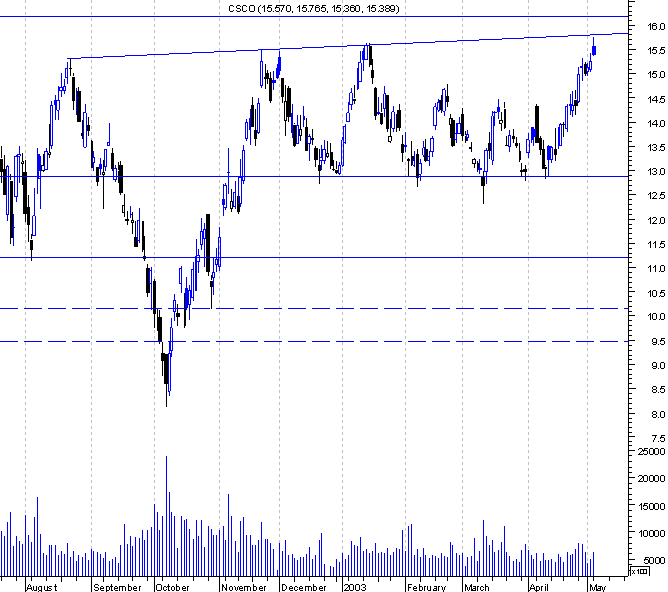Select the March label on time axis

477,587
